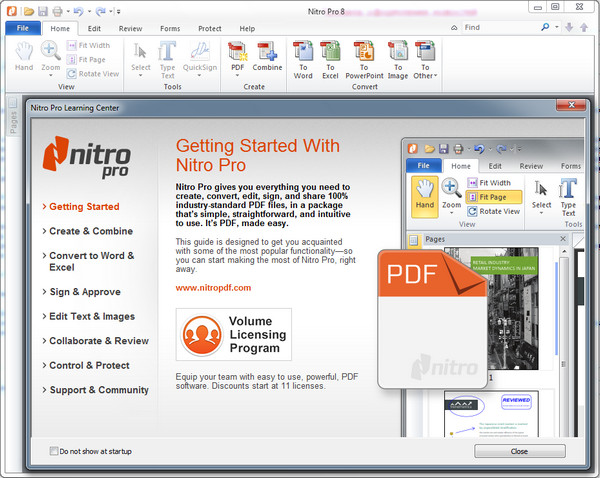Activate the Type Text tool
This screenshot has height=478, width=600.
[168, 57]
